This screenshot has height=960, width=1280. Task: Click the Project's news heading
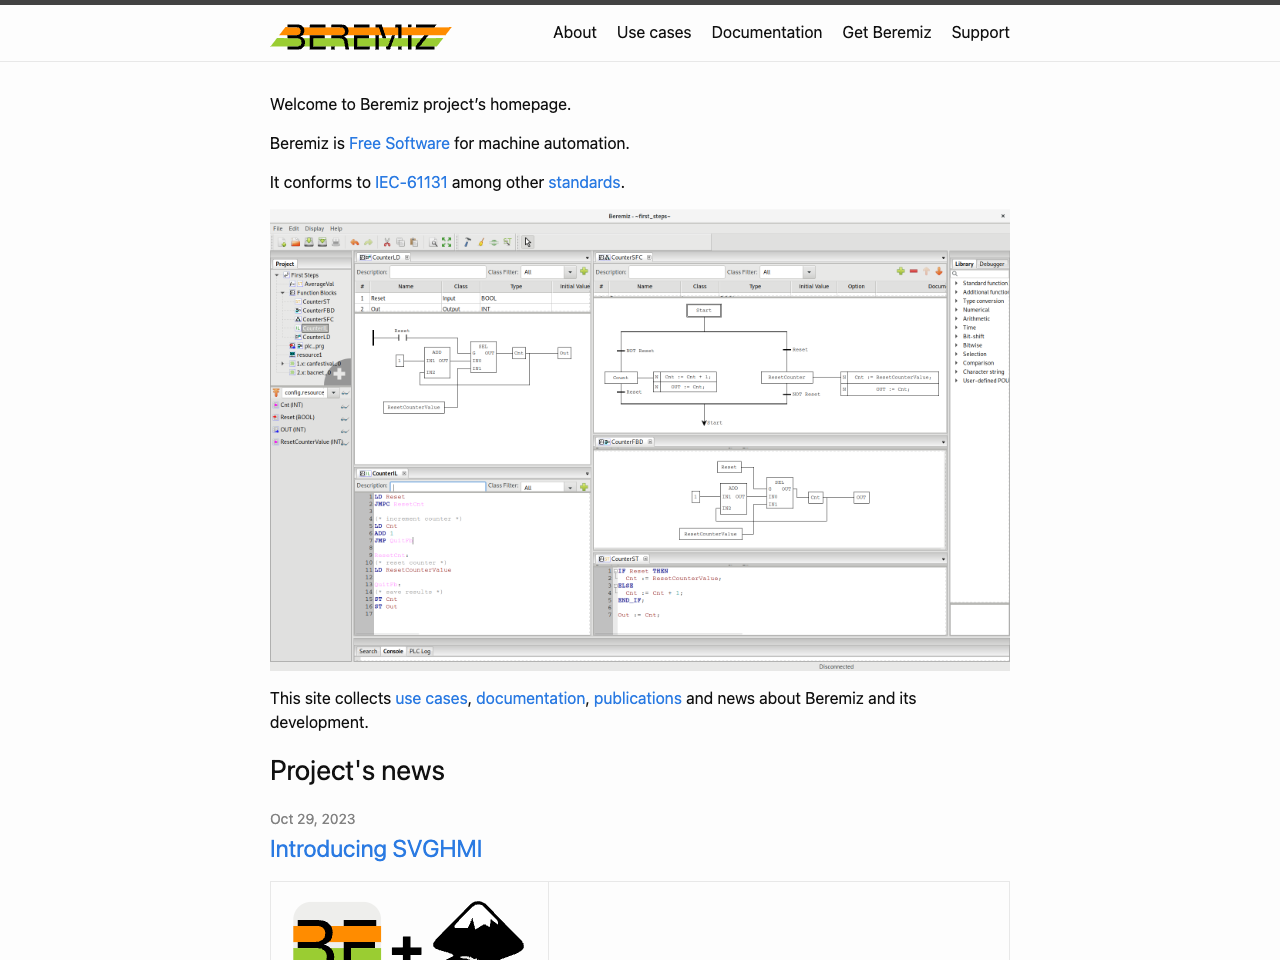coord(357,771)
